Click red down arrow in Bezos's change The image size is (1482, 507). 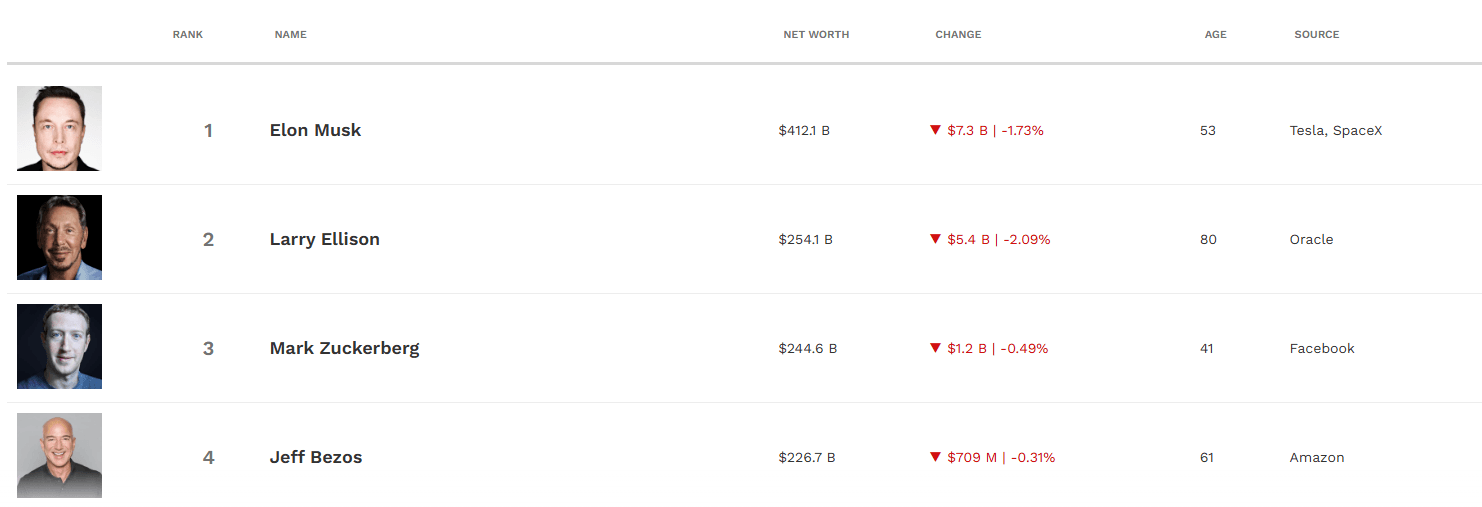[935, 457]
